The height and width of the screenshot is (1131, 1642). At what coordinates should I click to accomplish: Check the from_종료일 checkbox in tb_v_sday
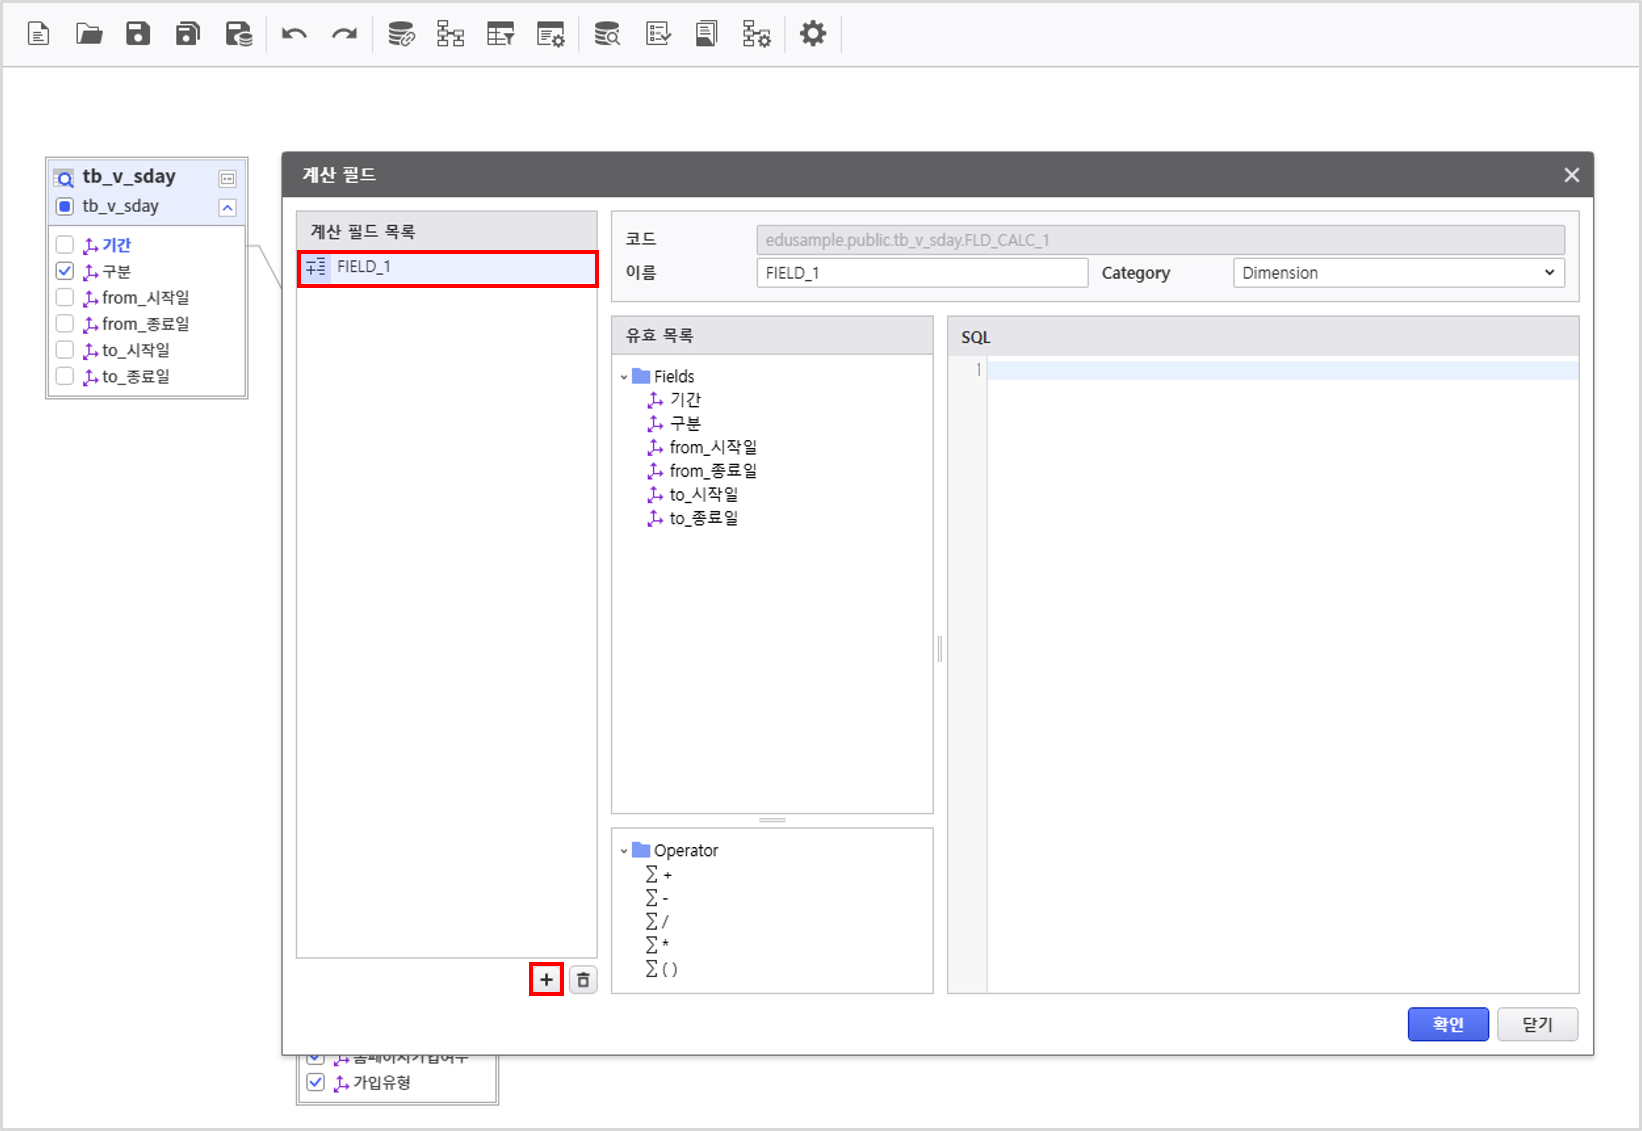(65, 323)
